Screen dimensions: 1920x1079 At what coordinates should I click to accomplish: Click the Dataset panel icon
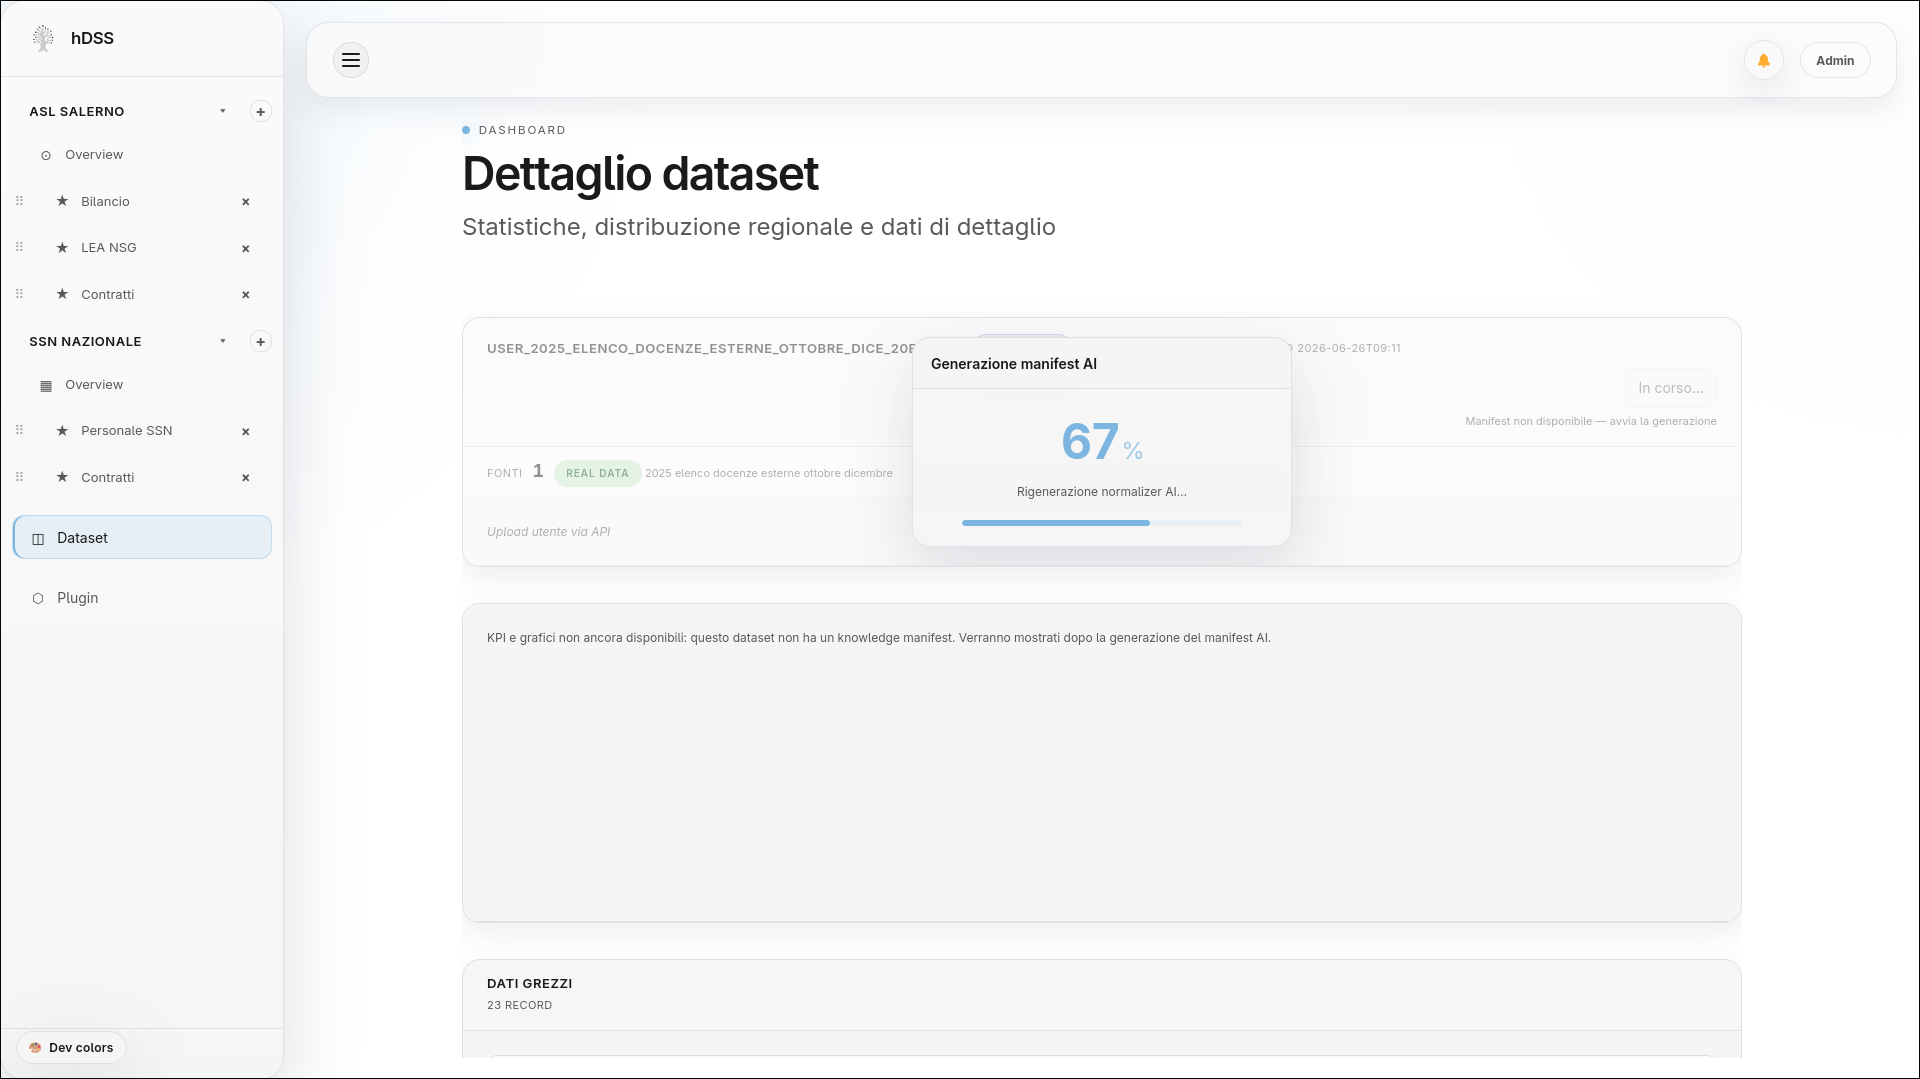pyautogui.click(x=38, y=539)
